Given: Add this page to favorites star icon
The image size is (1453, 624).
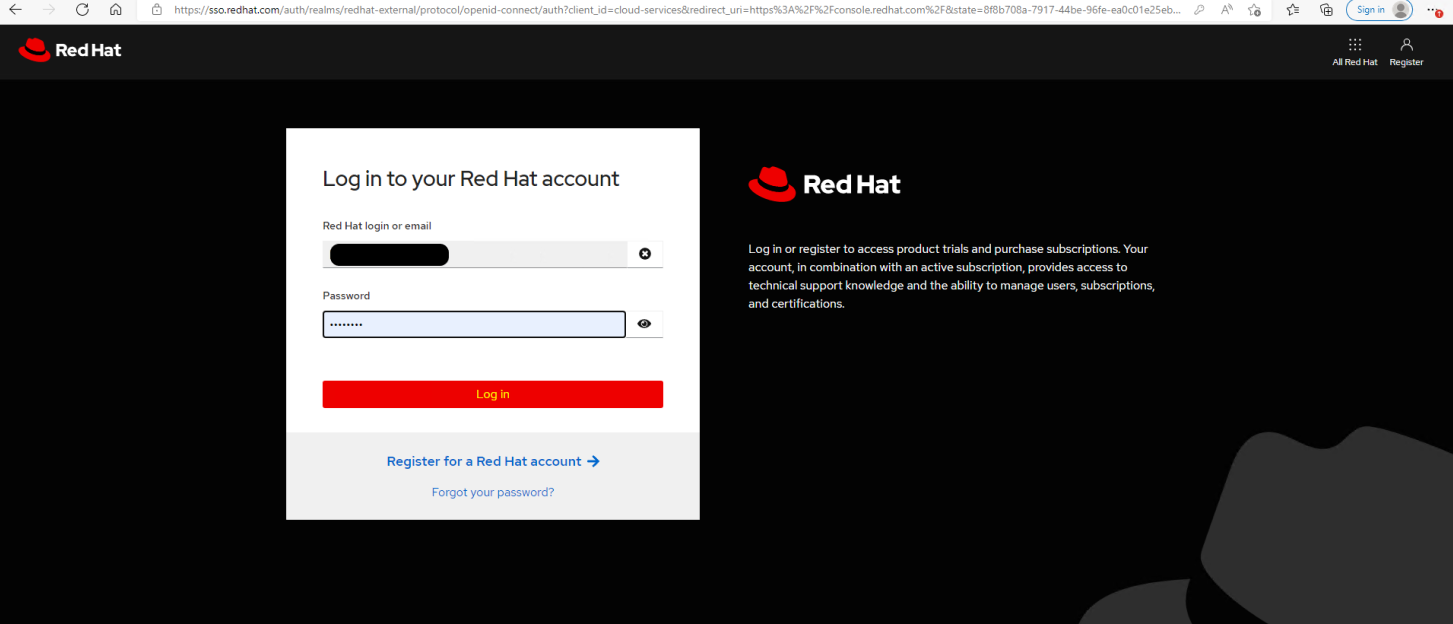Looking at the screenshot, I should point(1255,9).
